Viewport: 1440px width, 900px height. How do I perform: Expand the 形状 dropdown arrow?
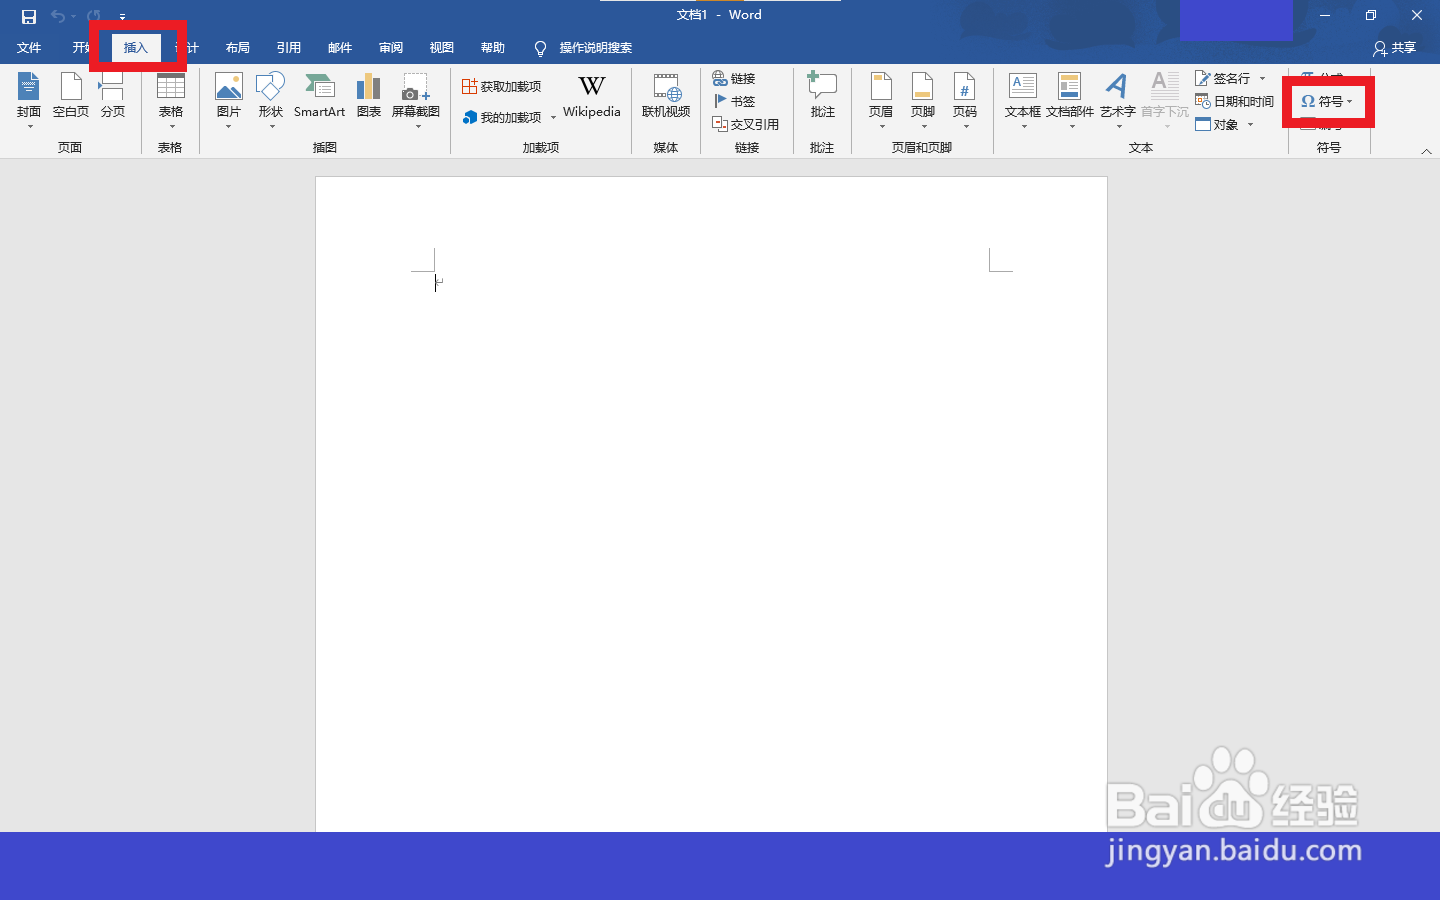(x=271, y=127)
